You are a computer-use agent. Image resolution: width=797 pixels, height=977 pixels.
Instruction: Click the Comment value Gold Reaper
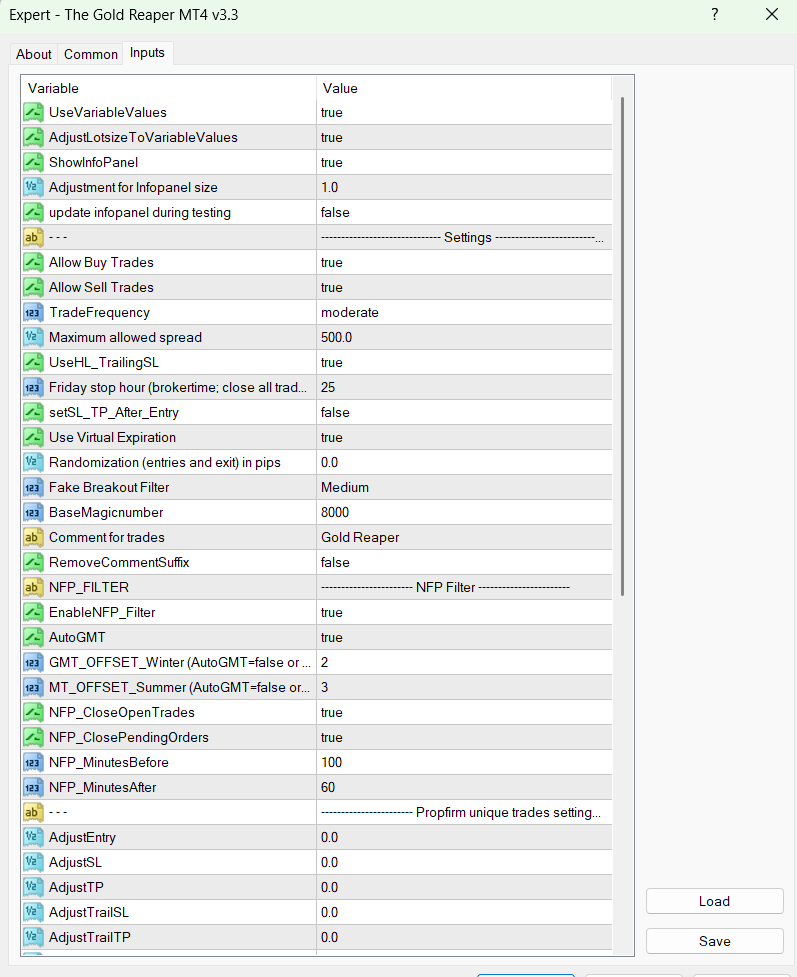[360, 537]
